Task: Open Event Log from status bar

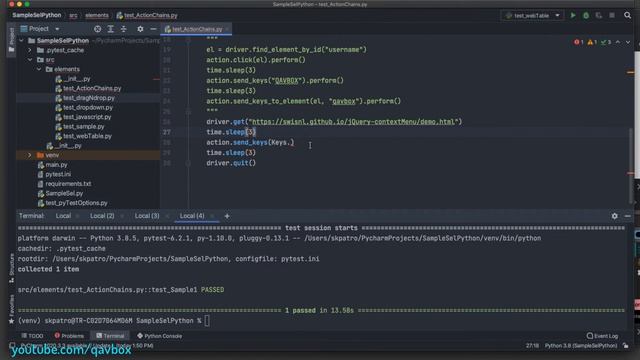Action: (x=602, y=336)
